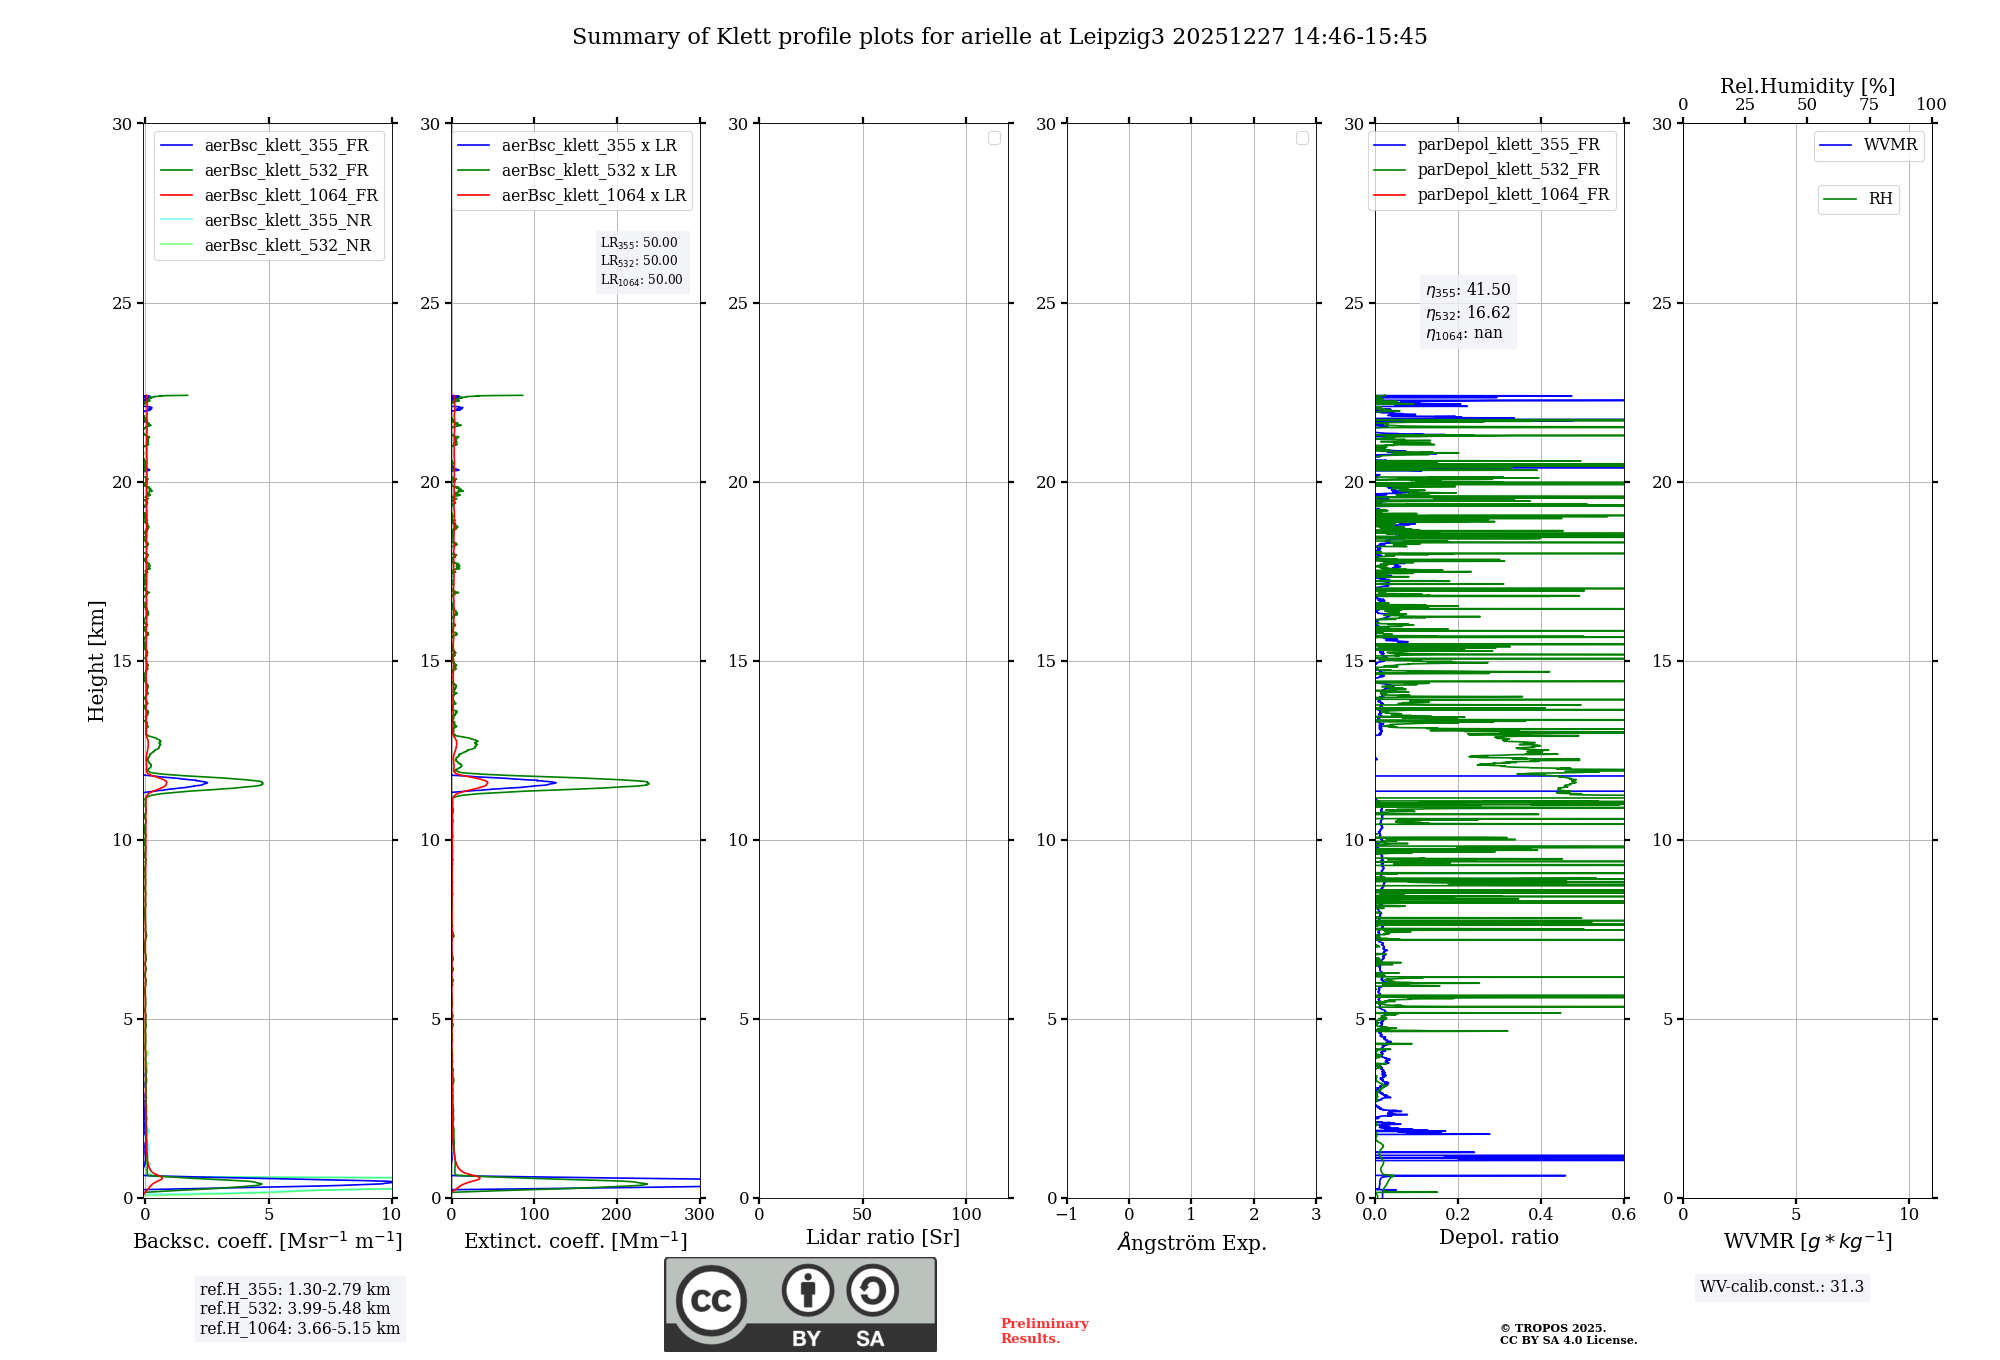The width and height of the screenshot is (2000, 1360).
Task: Click the Rel.Humidity [%] top axis label
Action: click(1807, 86)
